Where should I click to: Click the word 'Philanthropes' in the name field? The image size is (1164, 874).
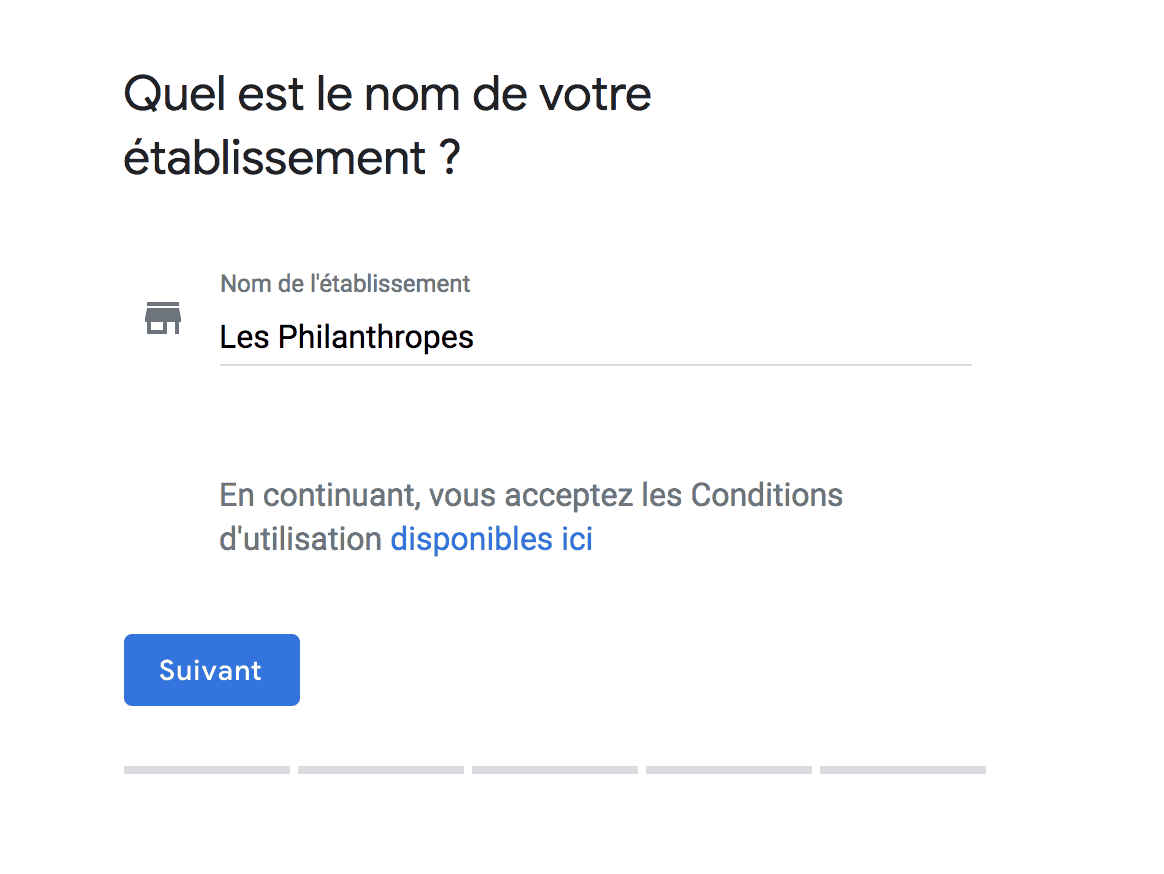click(x=376, y=338)
